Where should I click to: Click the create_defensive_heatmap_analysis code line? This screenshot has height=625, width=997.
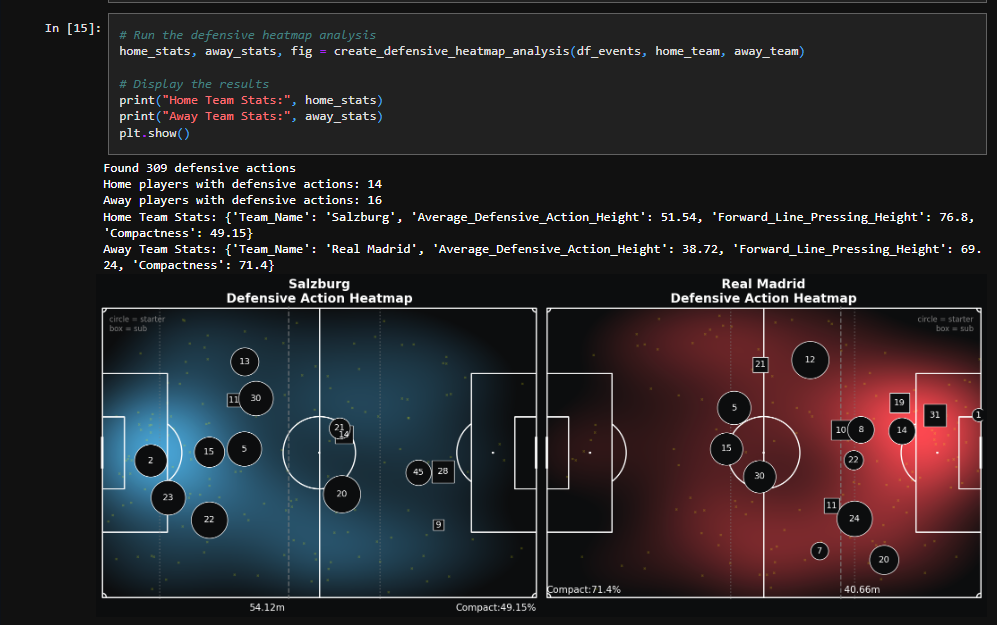coord(462,51)
